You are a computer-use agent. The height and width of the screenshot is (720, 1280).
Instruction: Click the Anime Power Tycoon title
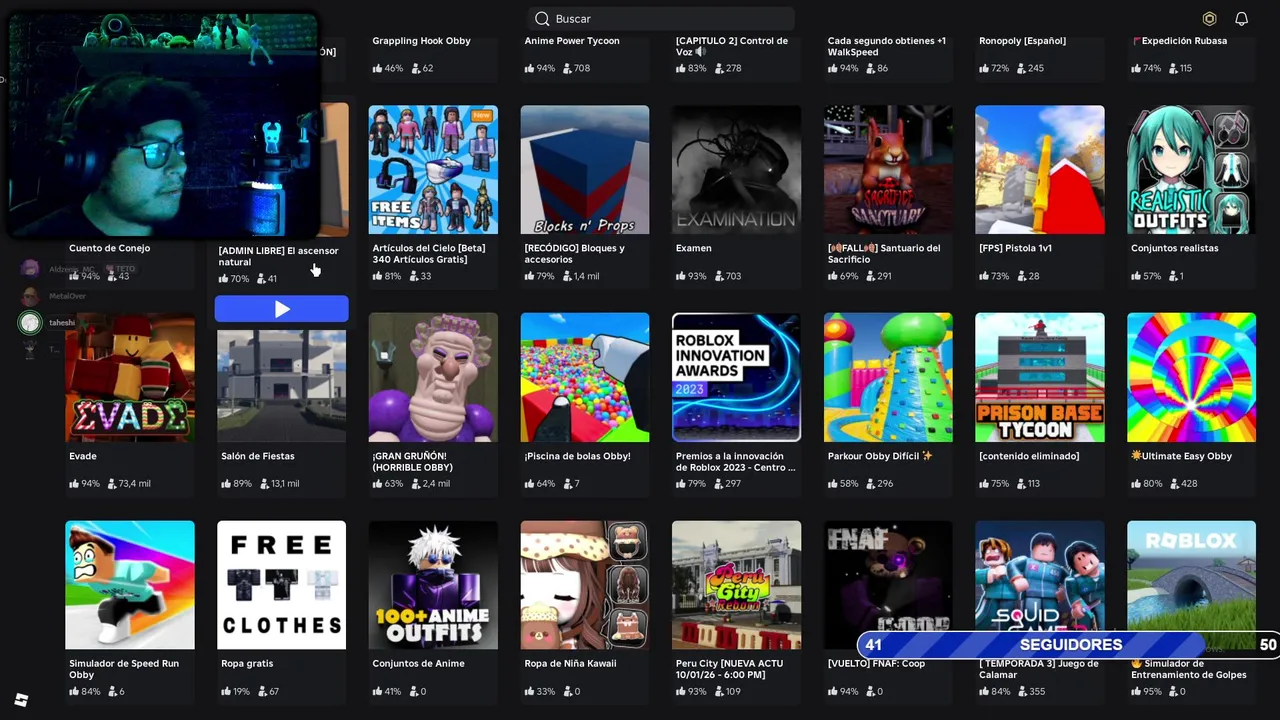point(572,41)
